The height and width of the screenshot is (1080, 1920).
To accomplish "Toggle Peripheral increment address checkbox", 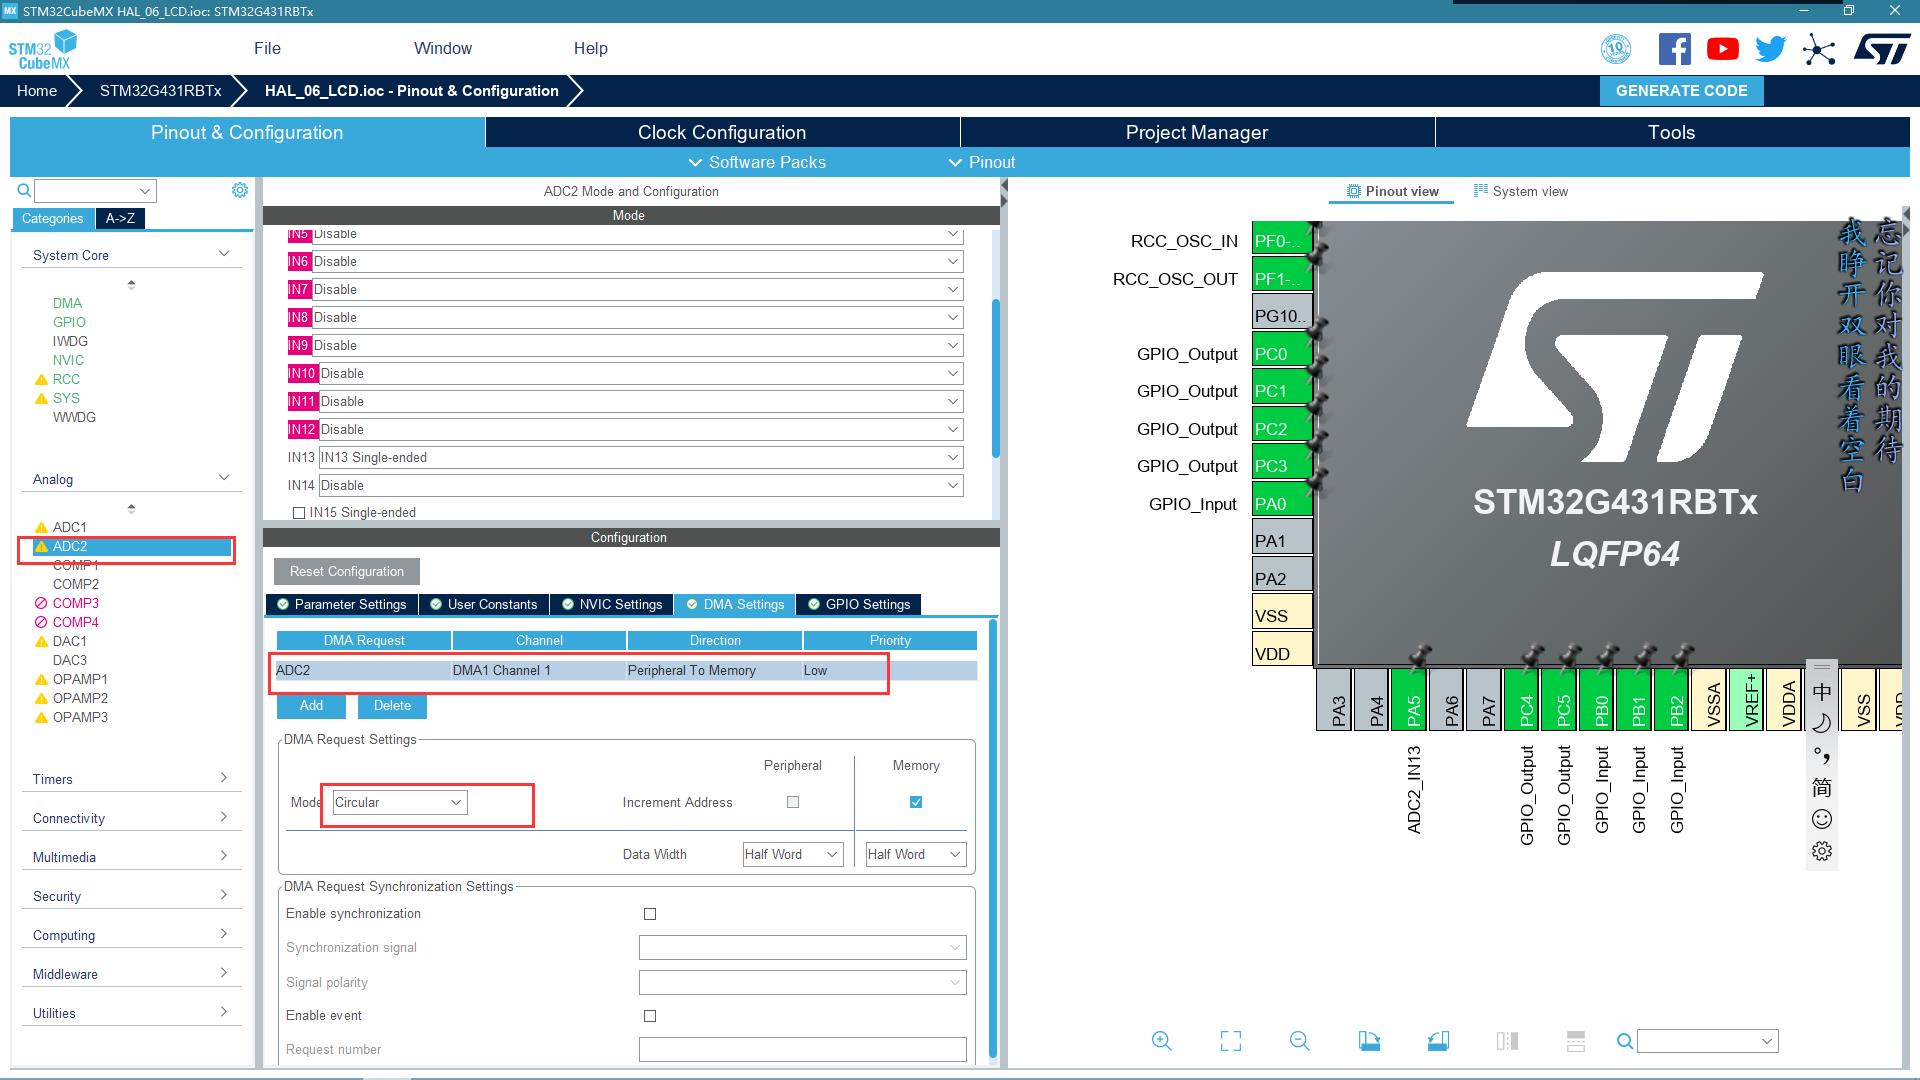I will 793,802.
